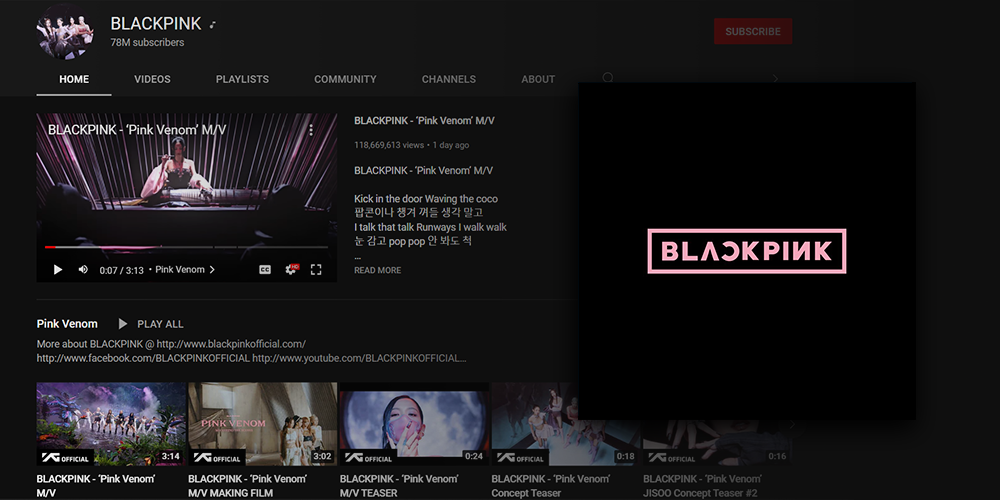Click the SUBSCRIBE button
Viewport: 1000px width, 500px height.
[x=753, y=31]
